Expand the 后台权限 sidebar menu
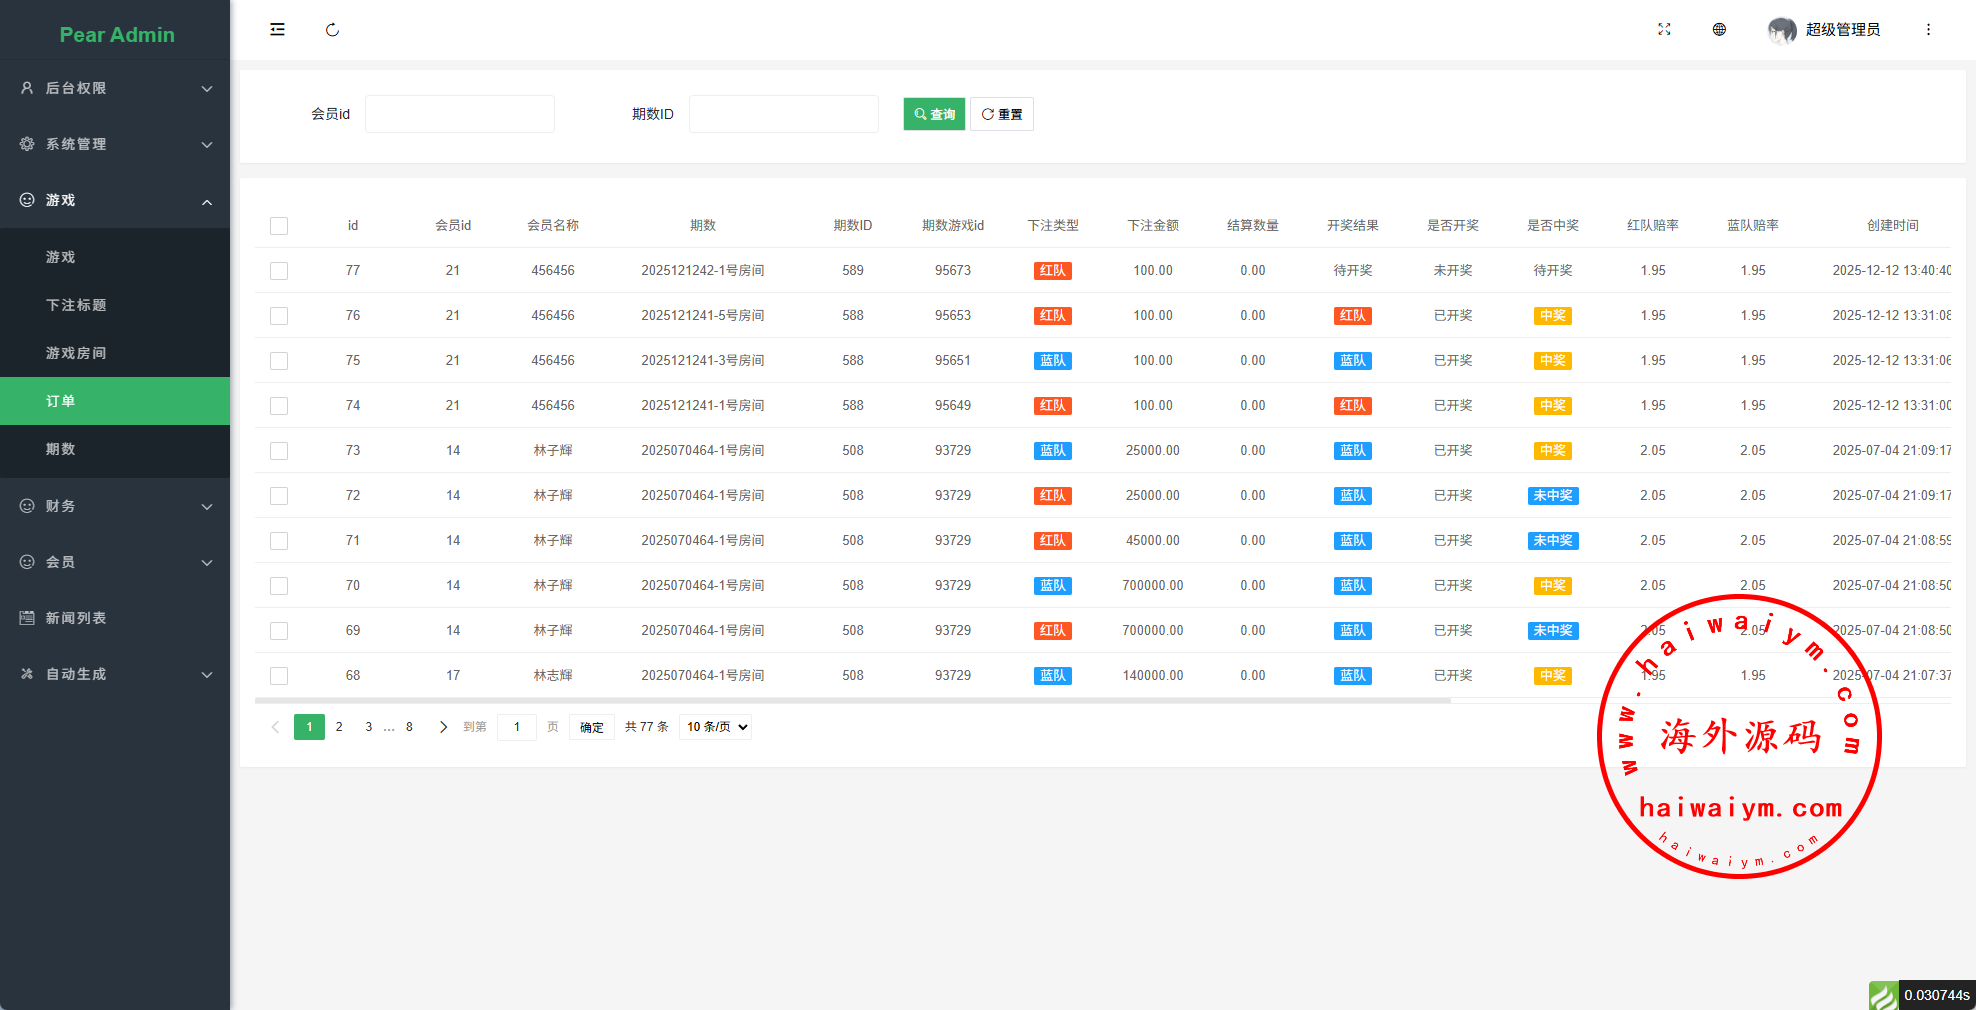 tap(115, 88)
